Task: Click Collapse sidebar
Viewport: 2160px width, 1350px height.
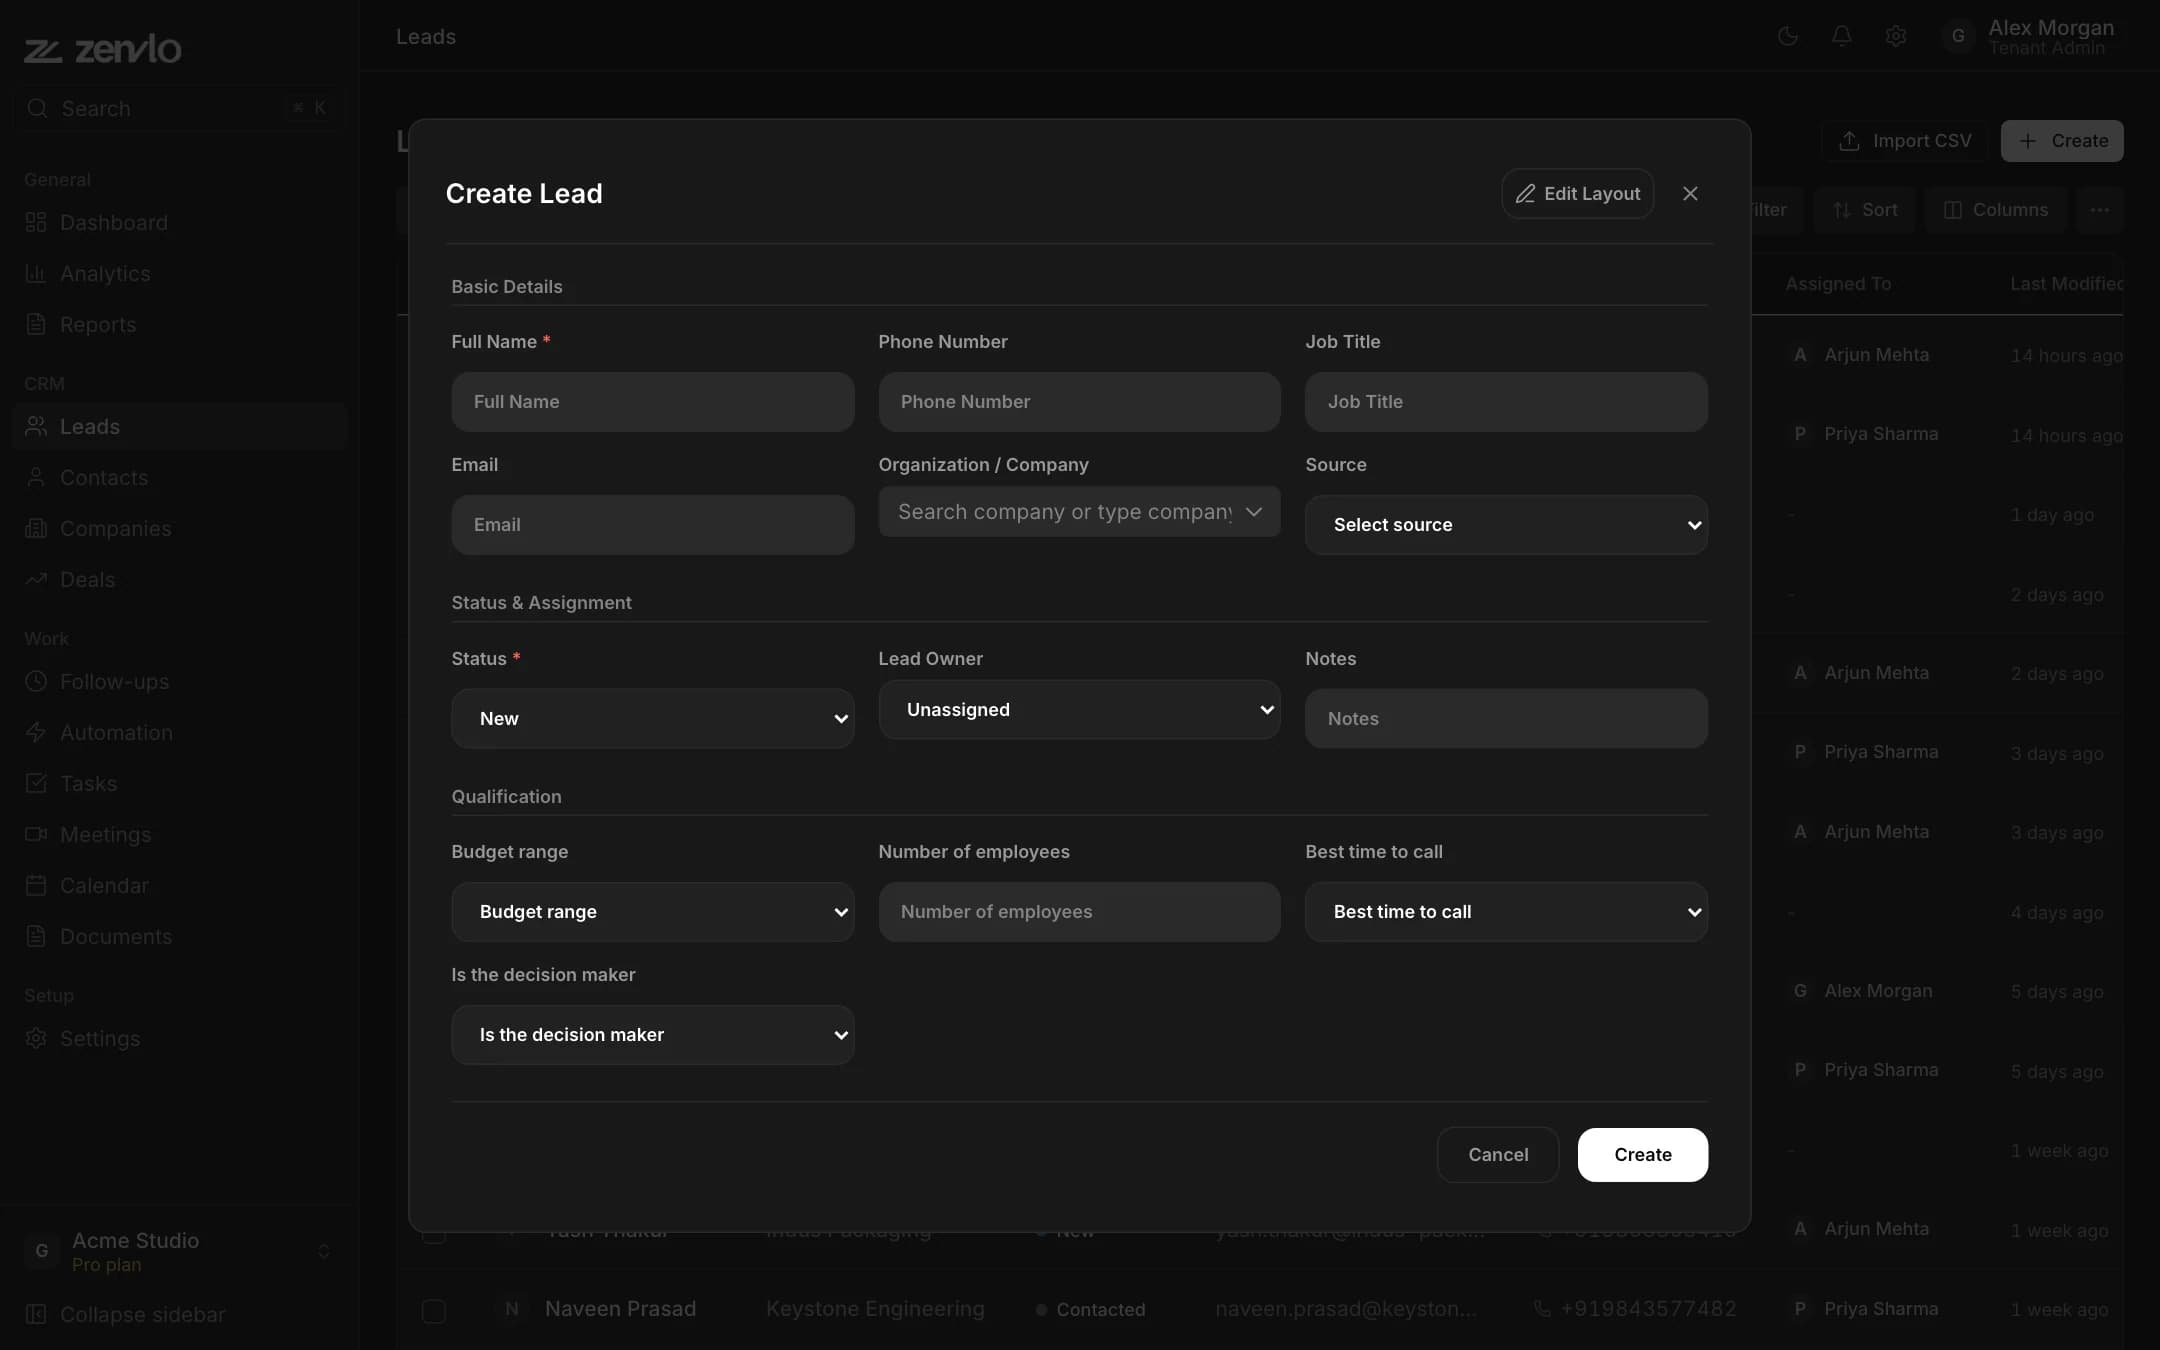Action: (180, 1314)
